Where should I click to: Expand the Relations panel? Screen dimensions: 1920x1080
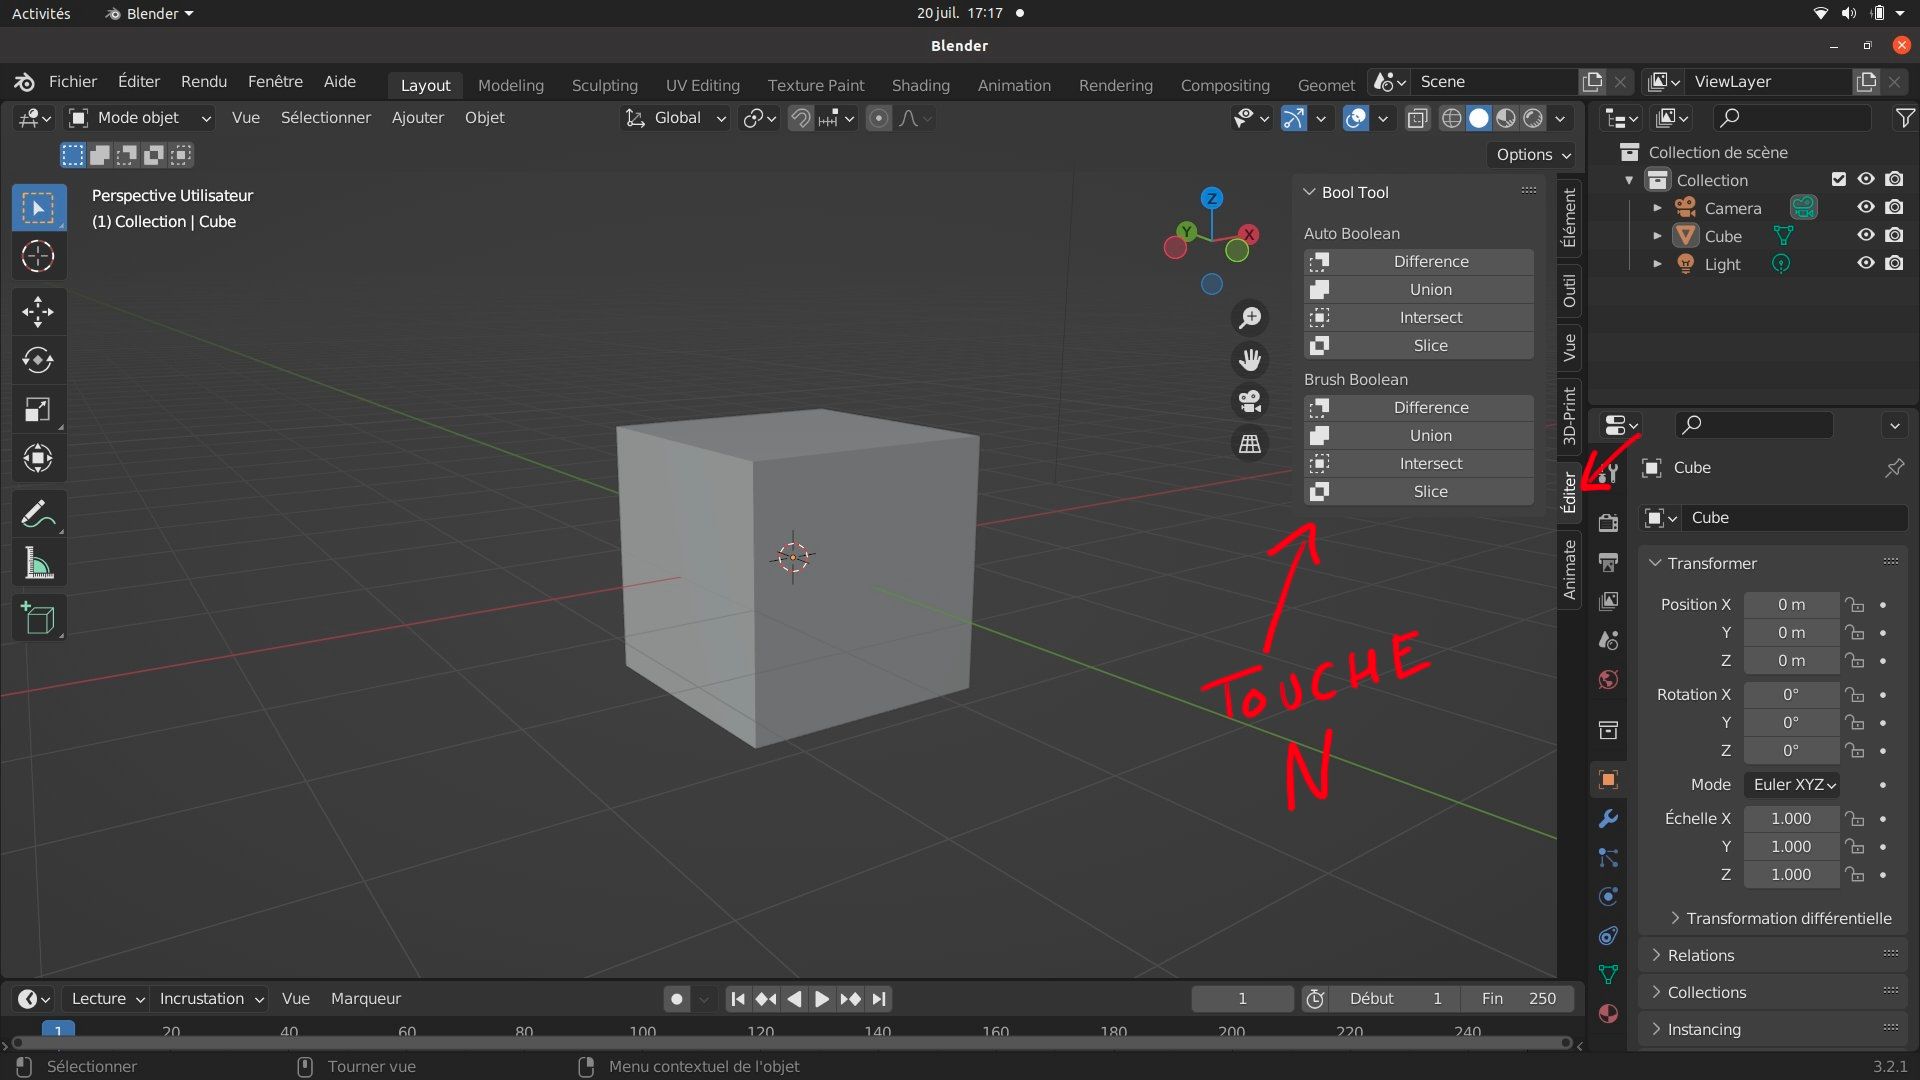(x=1700, y=955)
